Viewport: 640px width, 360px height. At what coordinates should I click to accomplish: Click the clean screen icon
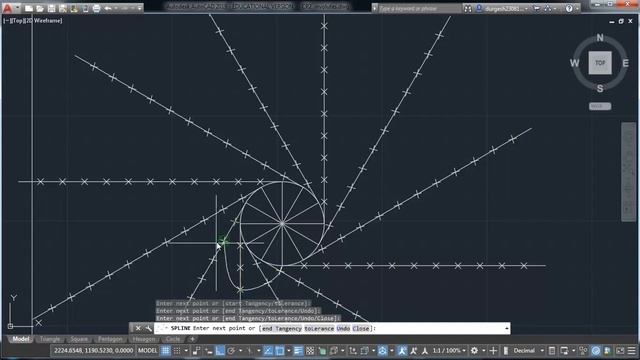(x=620, y=351)
